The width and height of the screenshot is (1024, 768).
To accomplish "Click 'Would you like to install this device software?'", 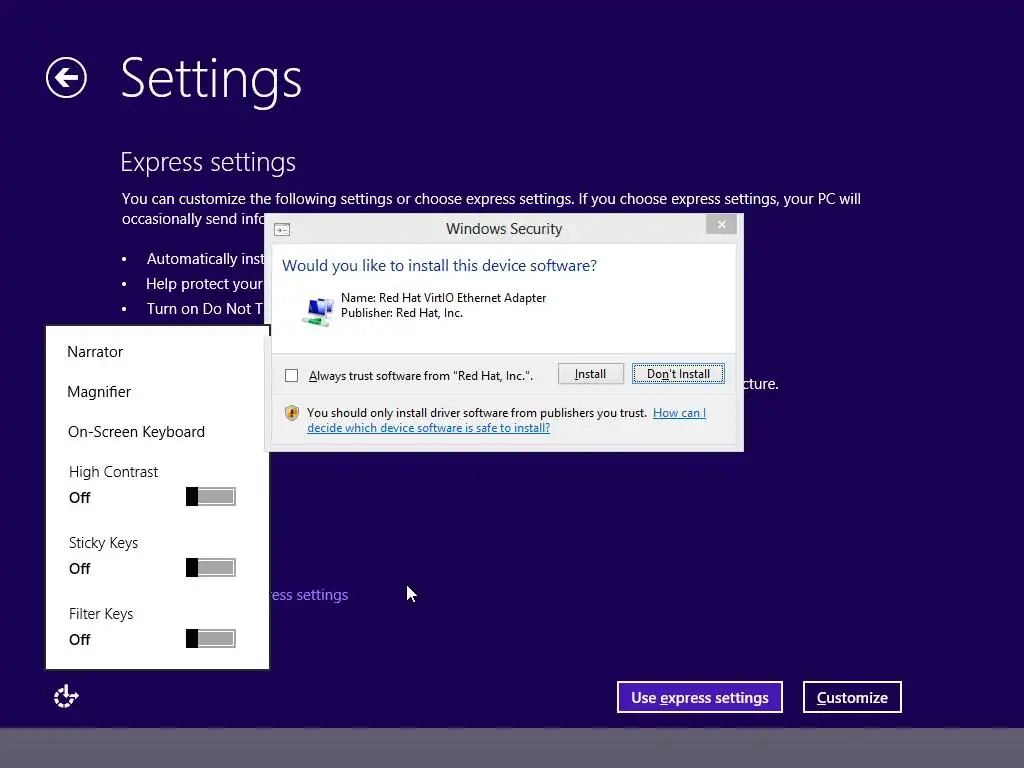I will tap(440, 266).
